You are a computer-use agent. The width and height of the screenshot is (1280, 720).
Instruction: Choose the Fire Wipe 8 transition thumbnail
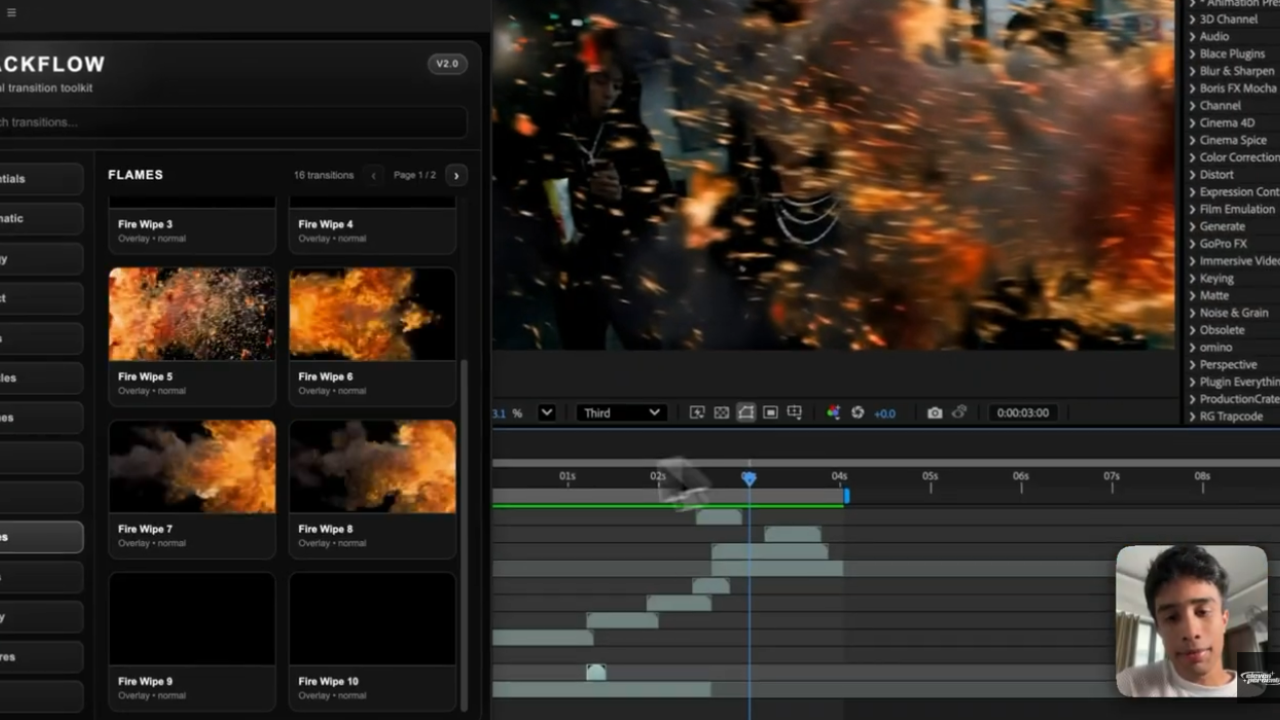coord(372,466)
